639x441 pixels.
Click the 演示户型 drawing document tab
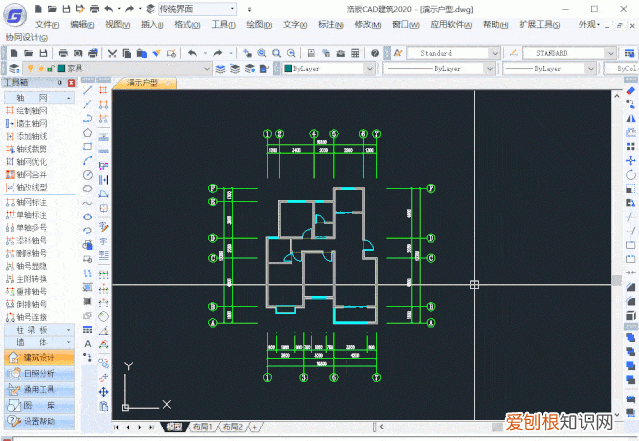coord(145,83)
